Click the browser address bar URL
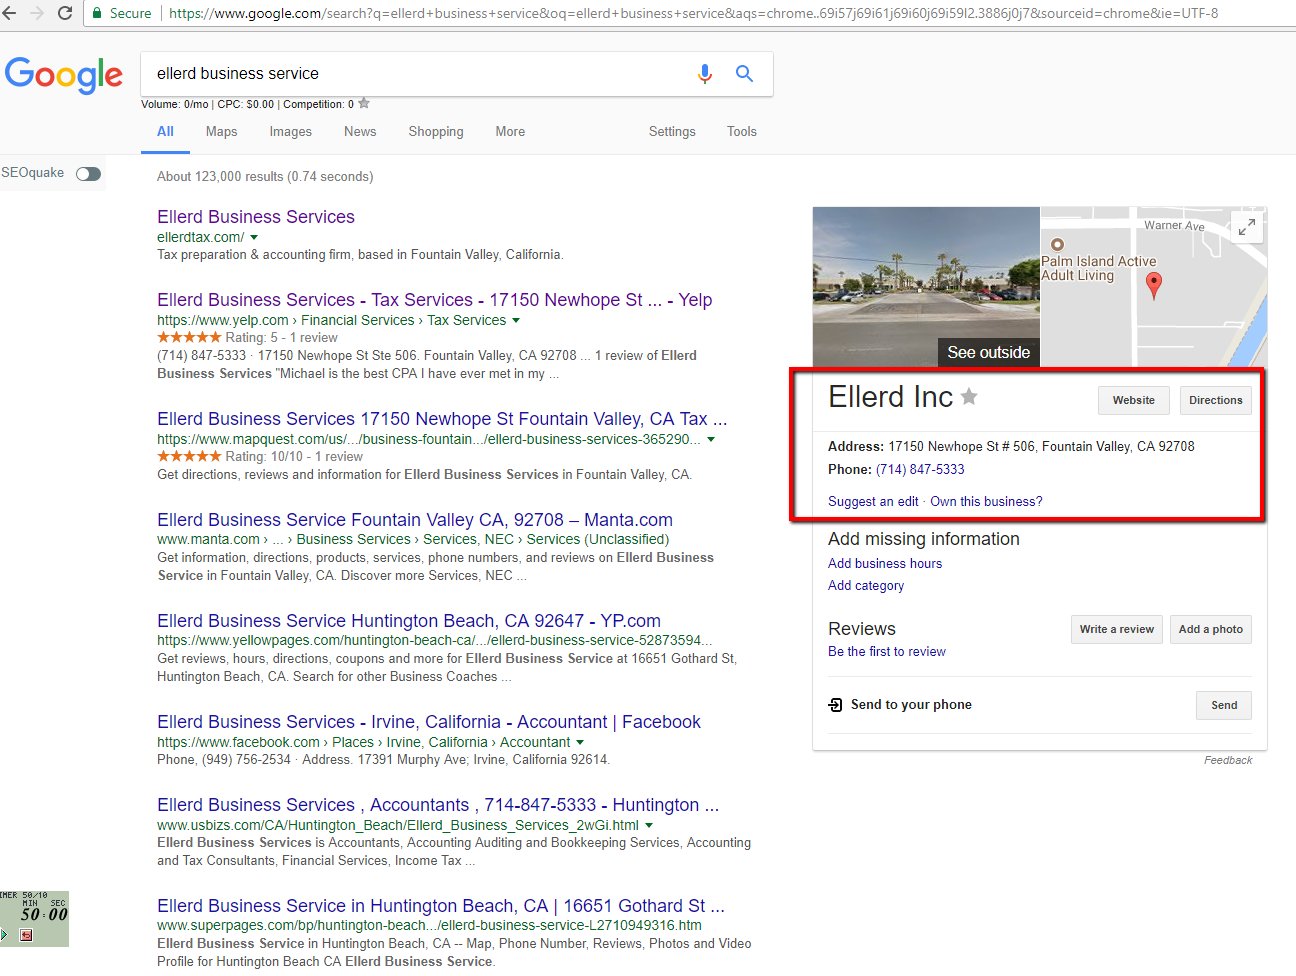Screen dimensions: 1296x976 pos(694,14)
